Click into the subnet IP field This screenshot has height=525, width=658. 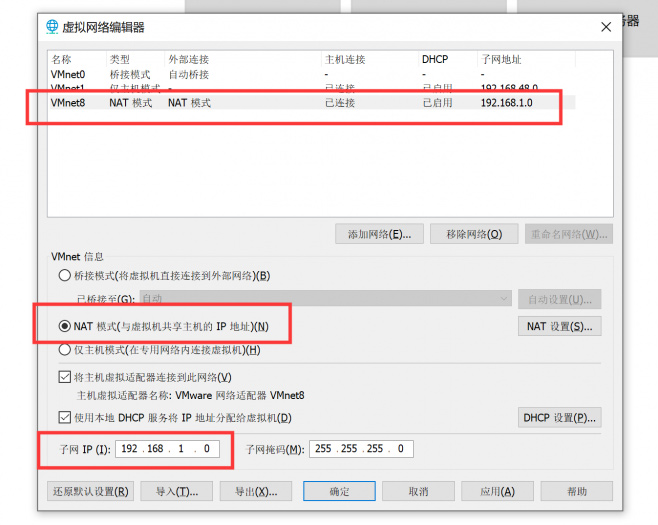(167, 449)
